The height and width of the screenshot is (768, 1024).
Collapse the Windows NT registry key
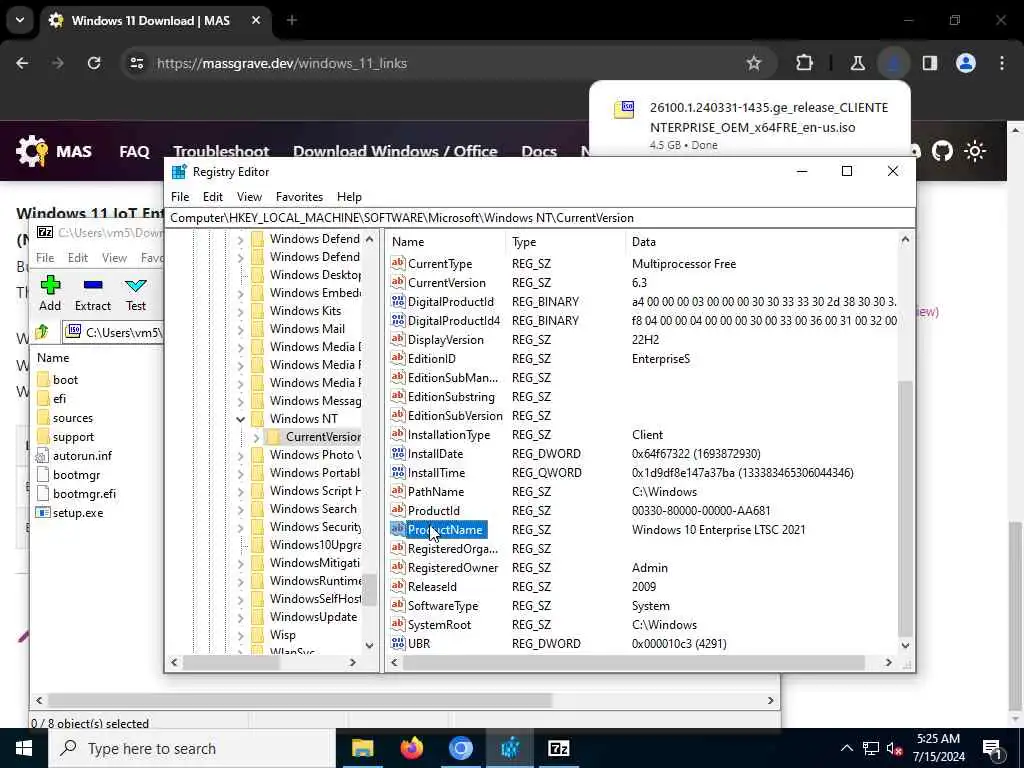point(240,419)
